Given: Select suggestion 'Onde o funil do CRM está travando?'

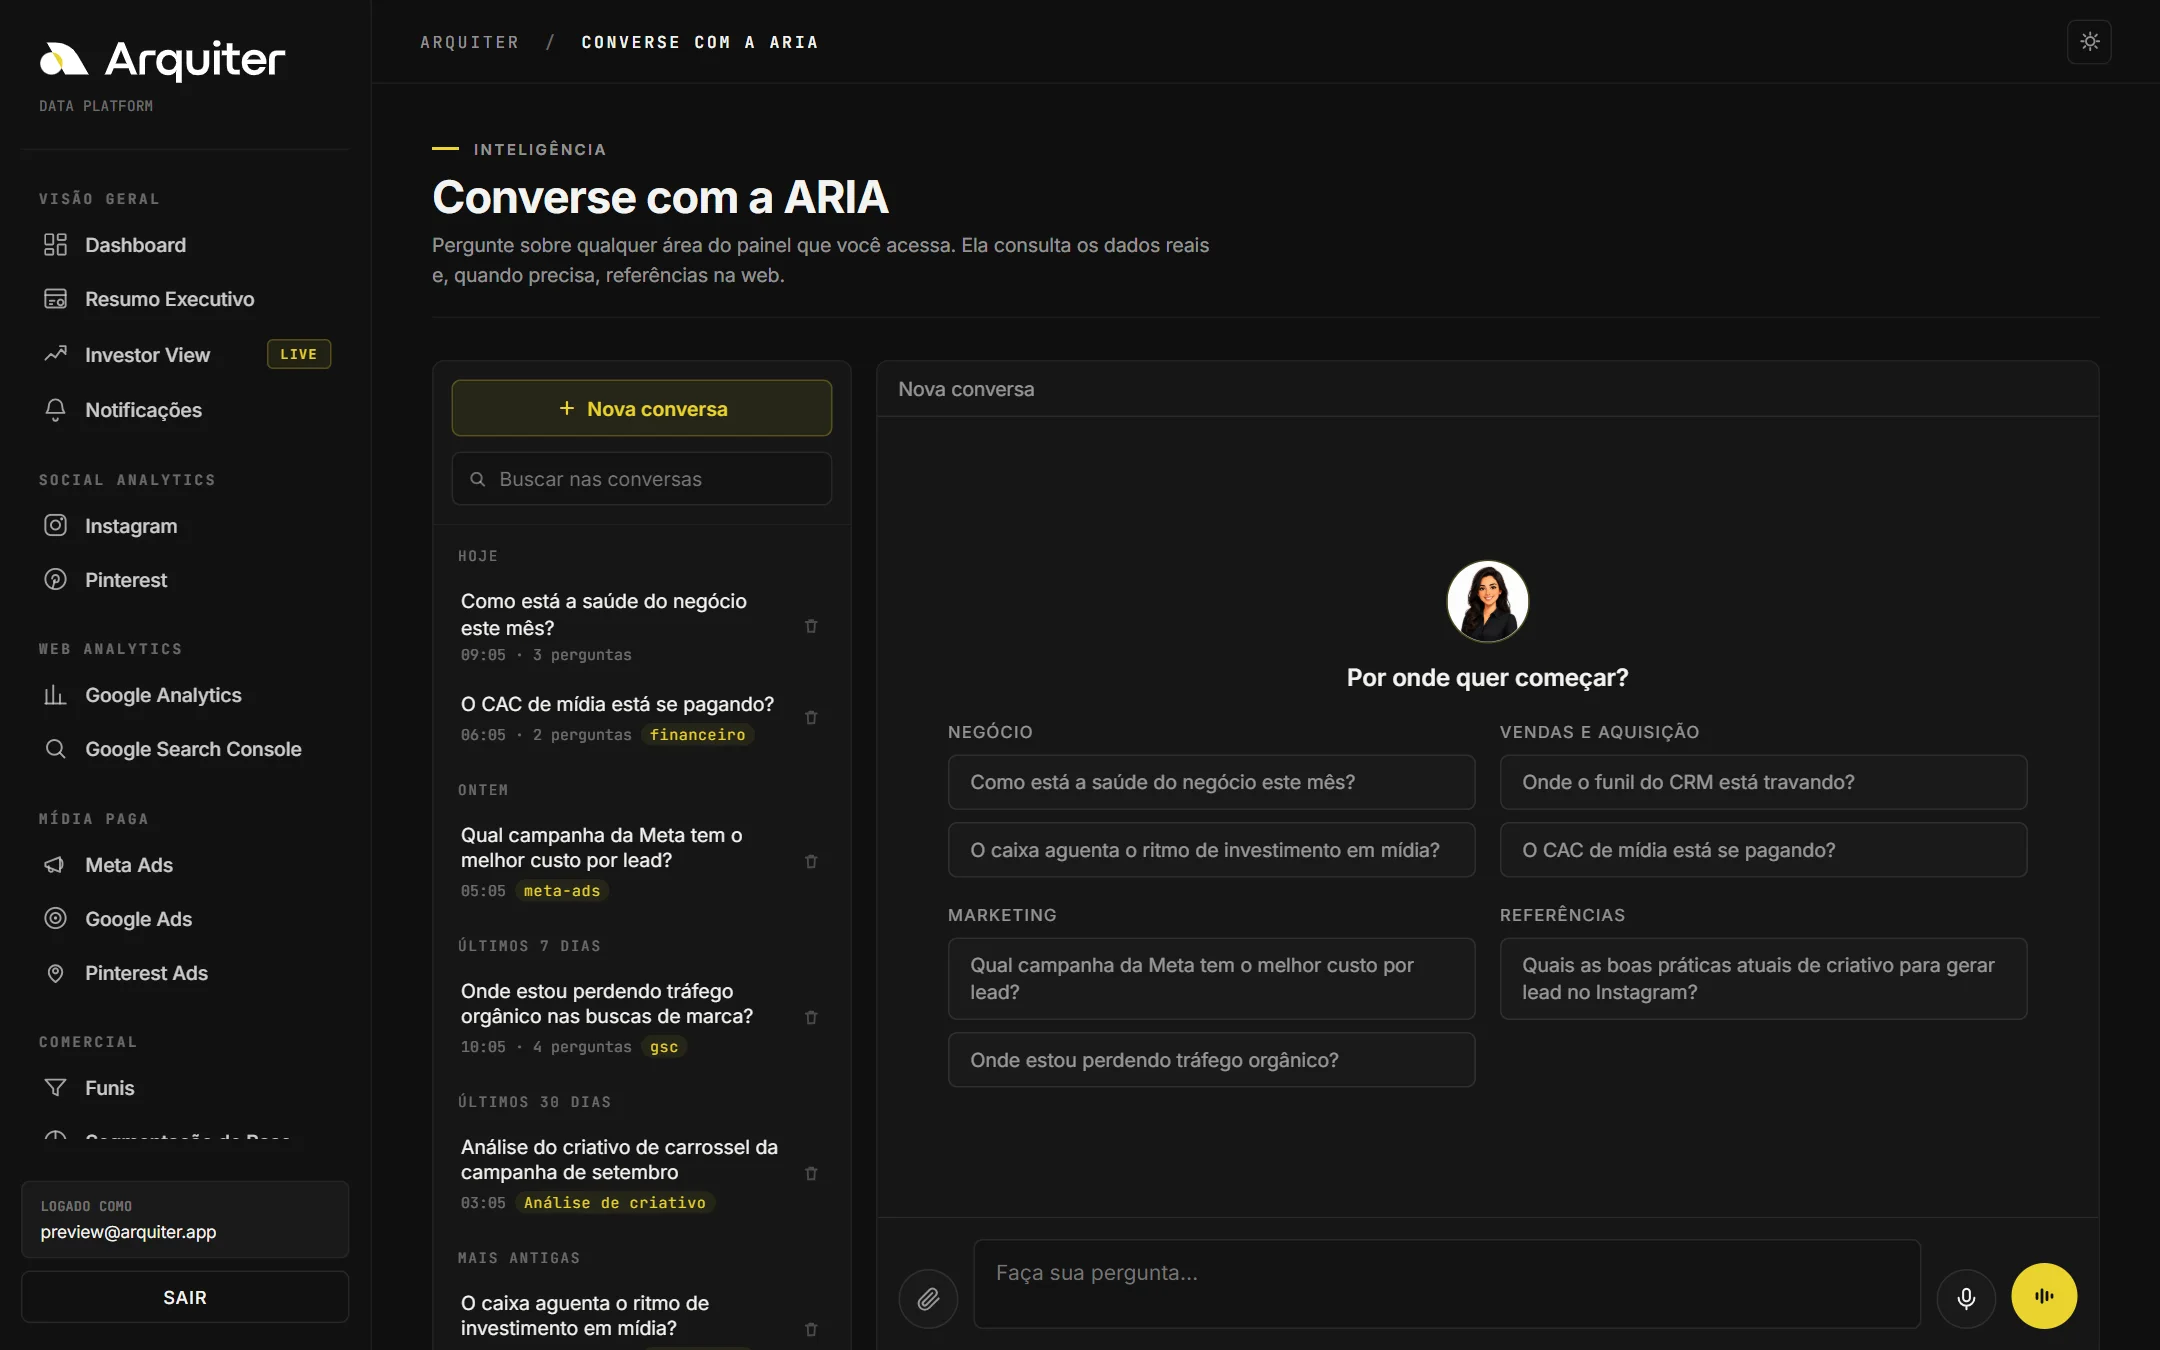Looking at the screenshot, I should [x=1763, y=782].
